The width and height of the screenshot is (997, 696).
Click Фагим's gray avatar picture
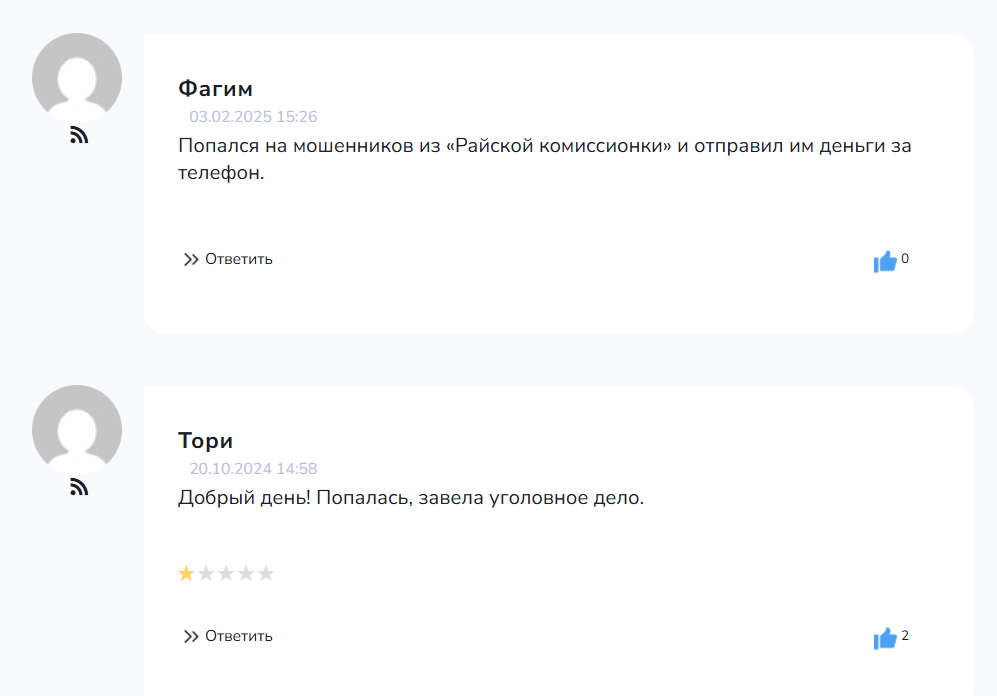pyautogui.click(x=77, y=78)
